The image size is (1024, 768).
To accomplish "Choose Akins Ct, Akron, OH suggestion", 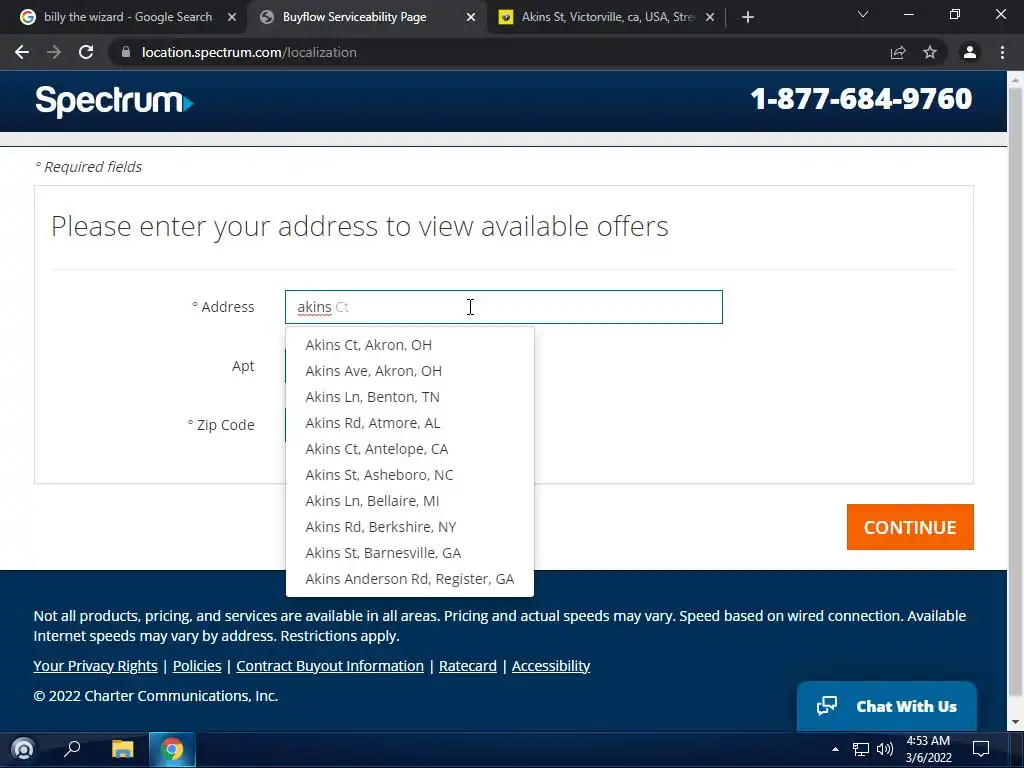I will pyautogui.click(x=409, y=345).
